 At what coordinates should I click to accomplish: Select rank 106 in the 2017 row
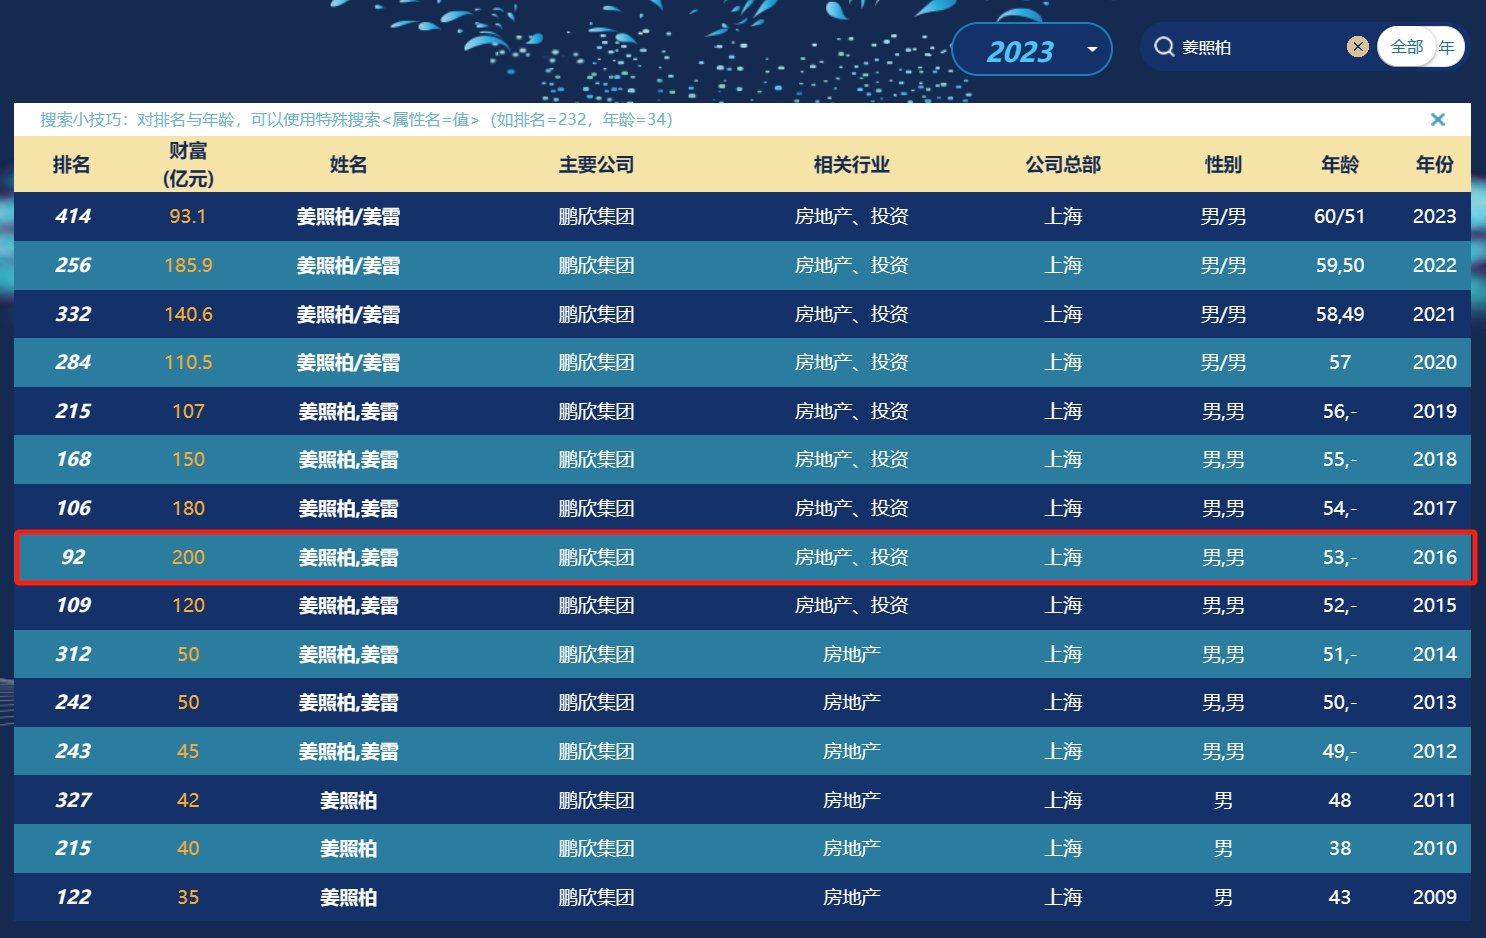(73, 508)
